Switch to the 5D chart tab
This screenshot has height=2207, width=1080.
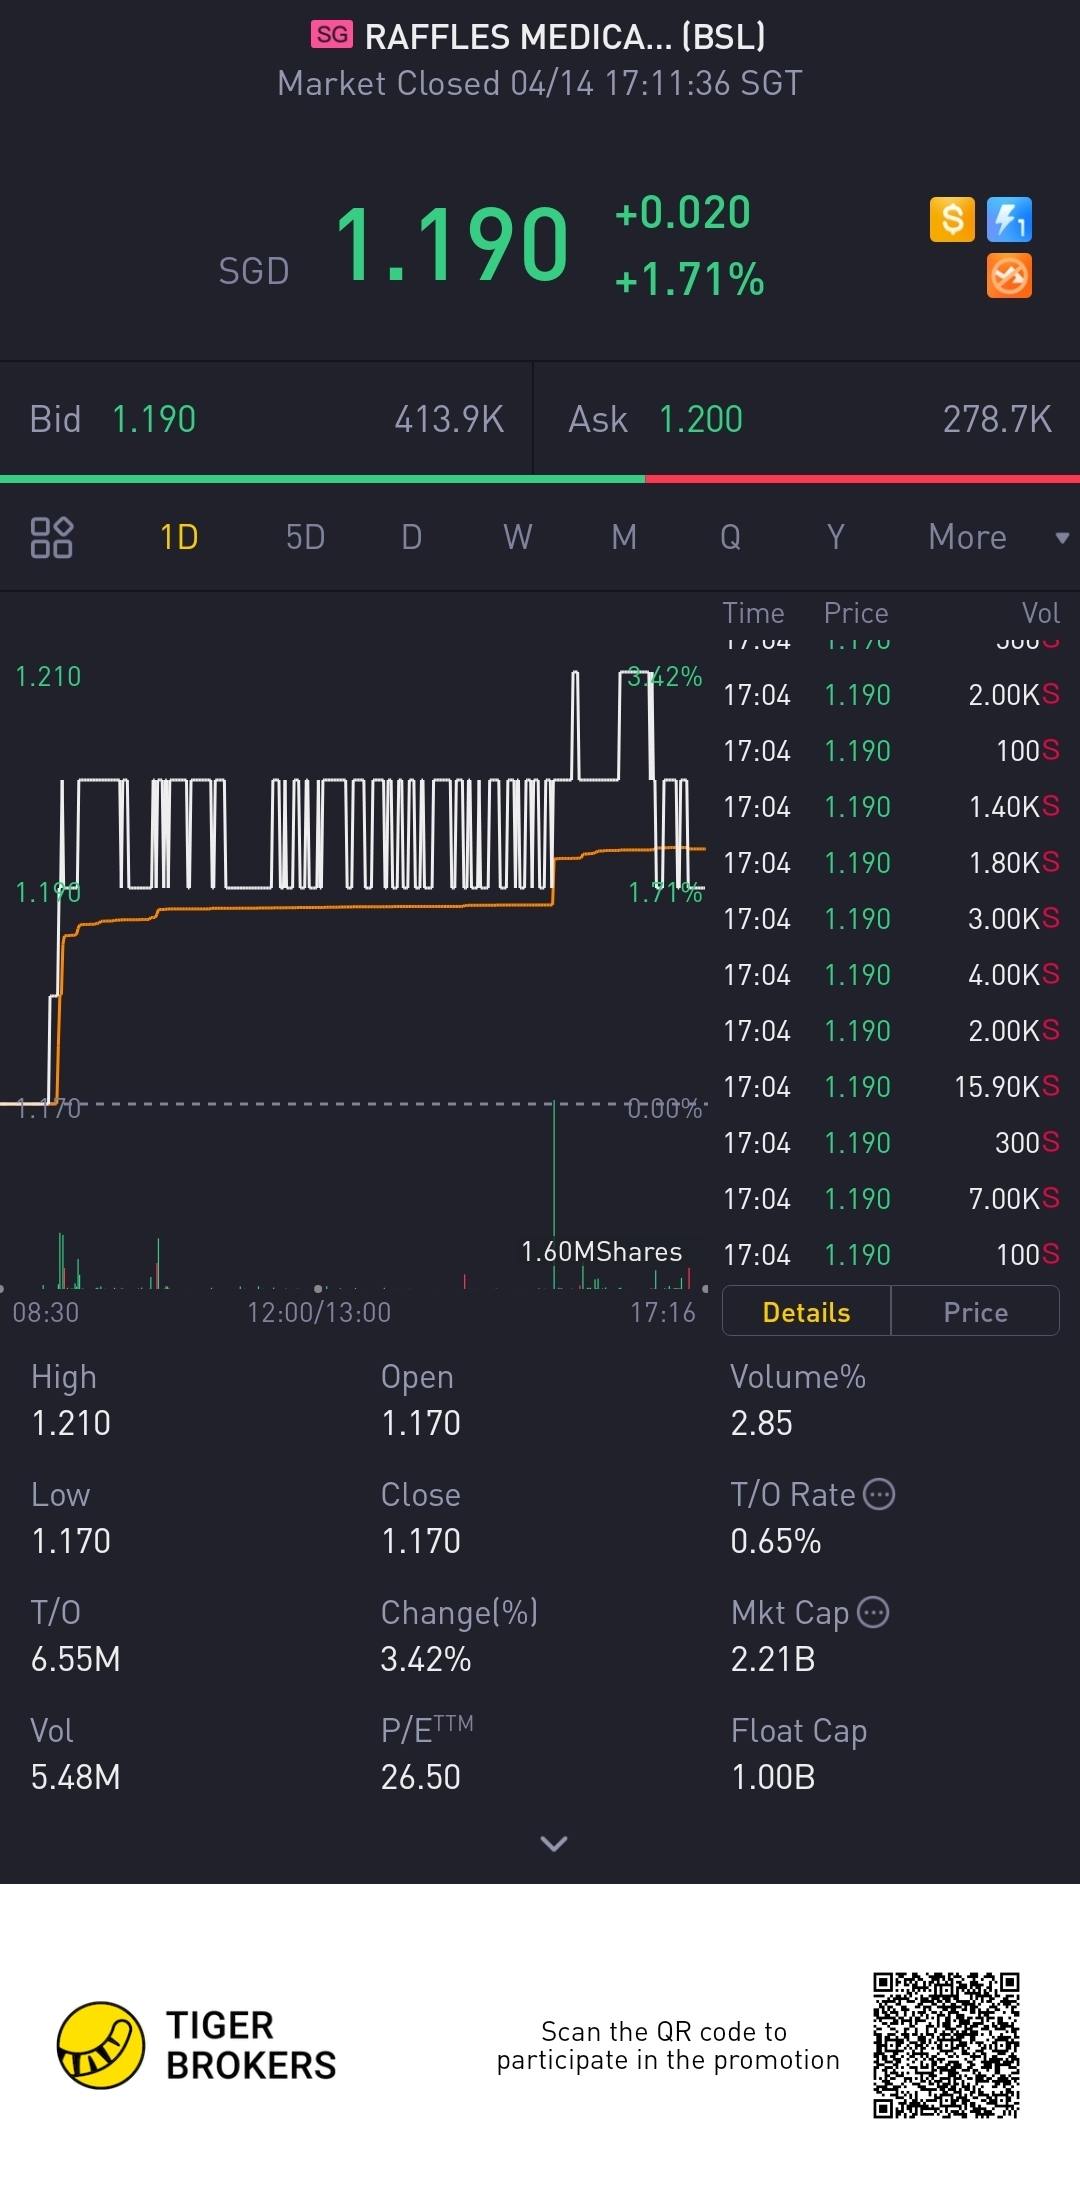[x=305, y=537]
